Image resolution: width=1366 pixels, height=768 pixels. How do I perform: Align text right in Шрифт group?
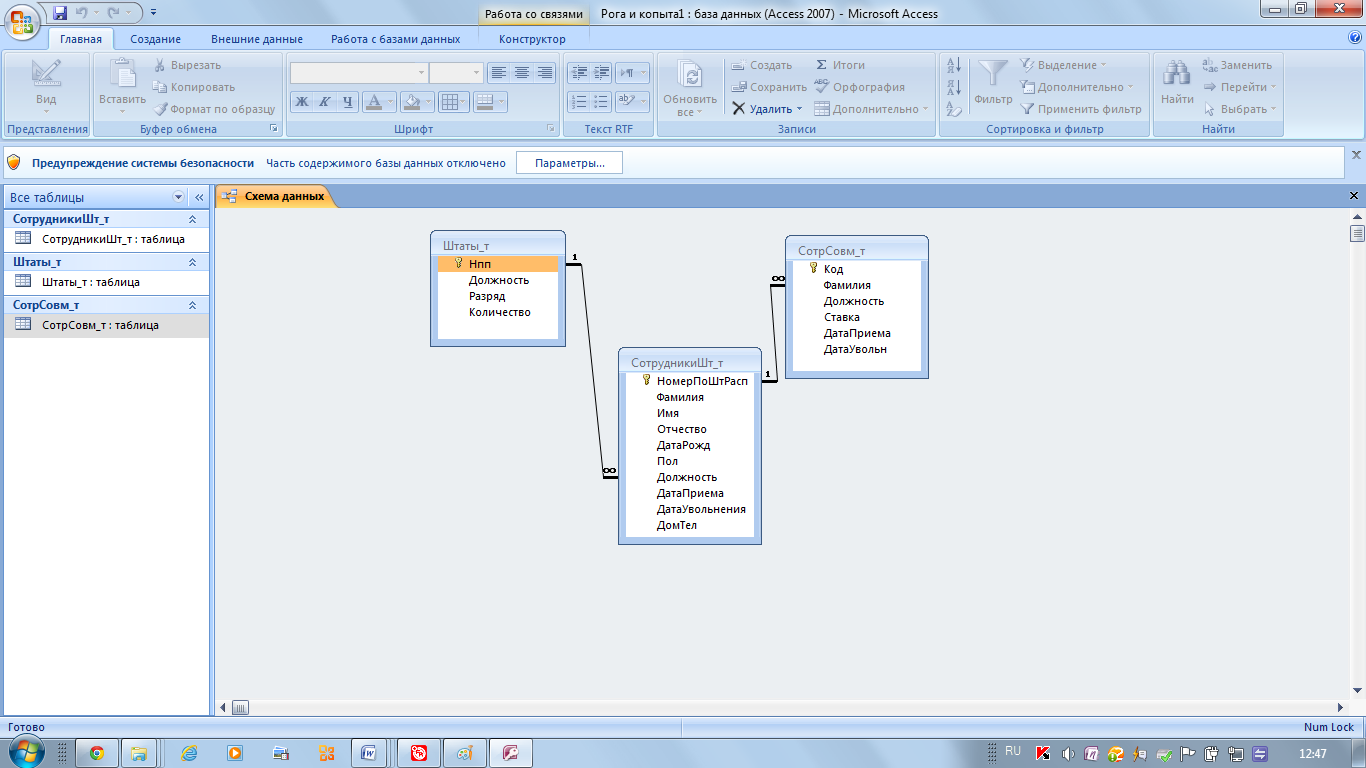[x=545, y=73]
